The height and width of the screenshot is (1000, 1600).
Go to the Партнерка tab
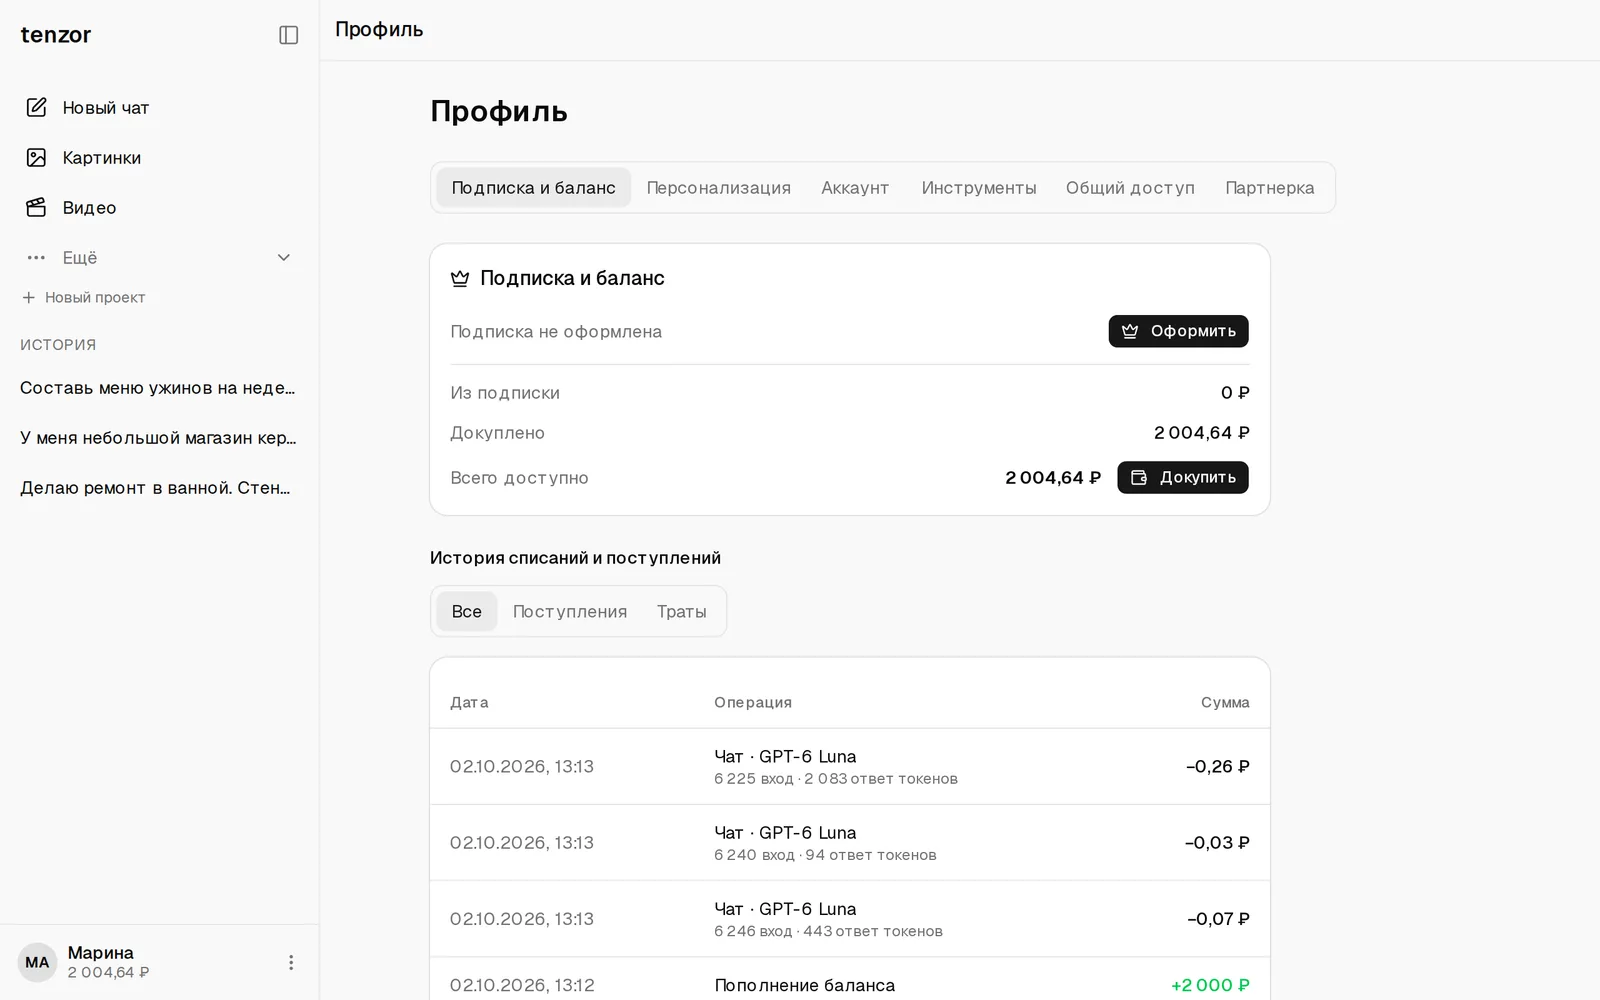pyautogui.click(x=1269, y=187)
